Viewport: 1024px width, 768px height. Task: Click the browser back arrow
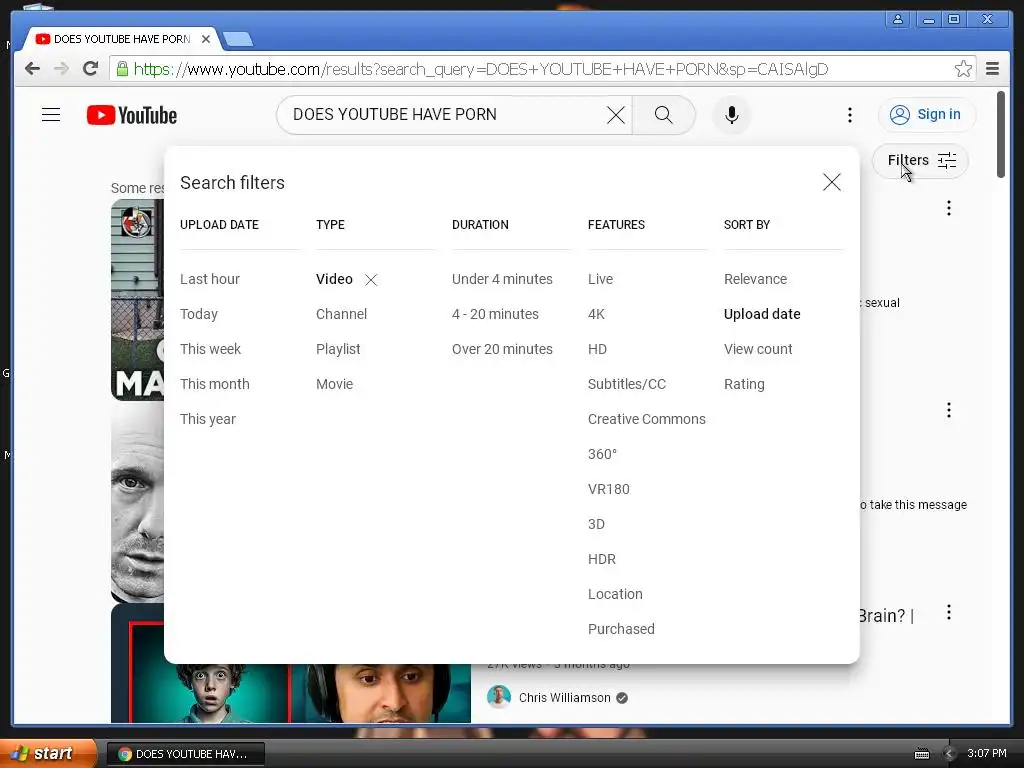[x=32, y=69]
